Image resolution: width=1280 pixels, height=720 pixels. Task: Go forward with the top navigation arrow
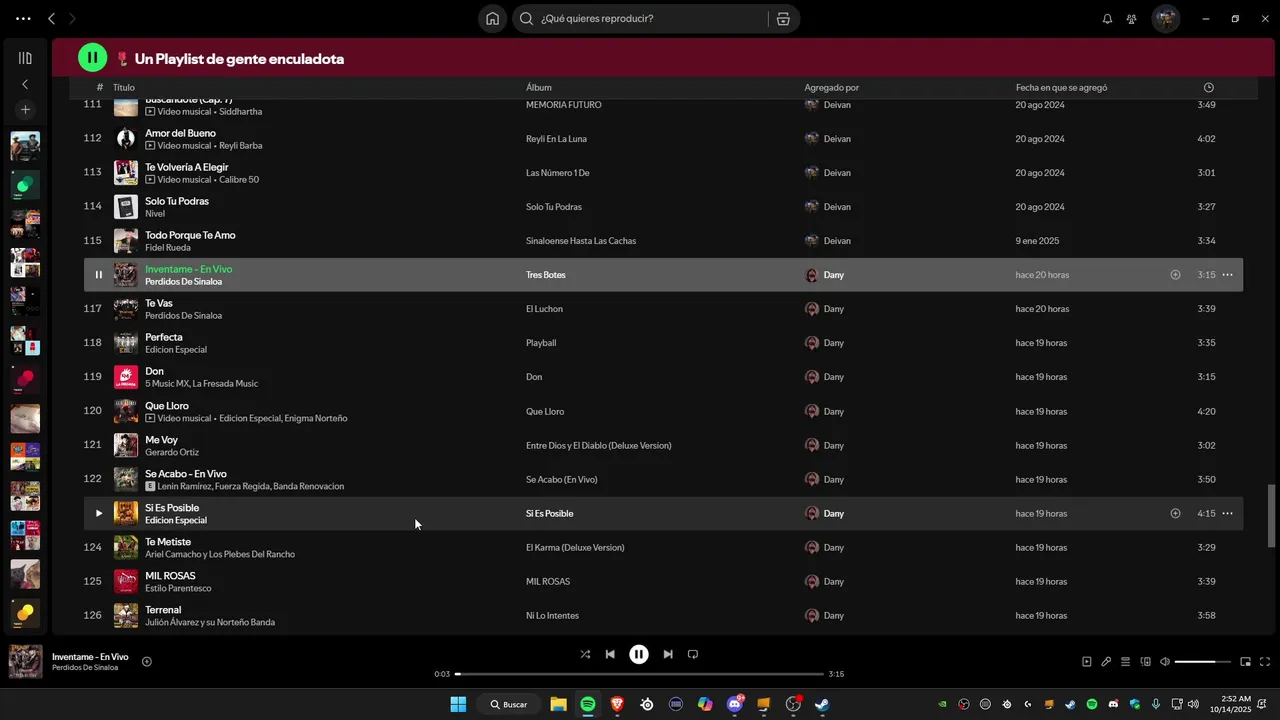[x=72, y=18]
